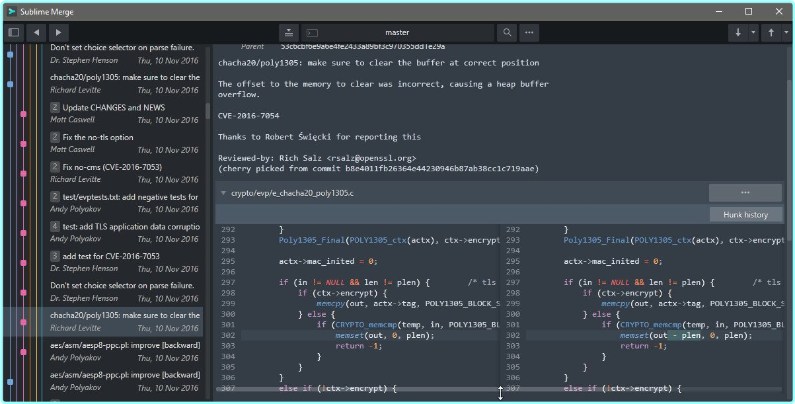Open the toolbar more options ellipsis
The image size is (795, 404).
coord(530,32)
